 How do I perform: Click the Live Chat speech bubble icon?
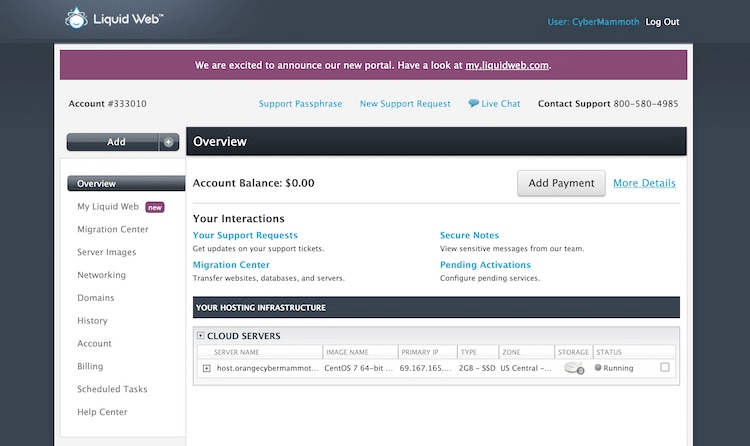pyautogui.click(x=473, y=103)
